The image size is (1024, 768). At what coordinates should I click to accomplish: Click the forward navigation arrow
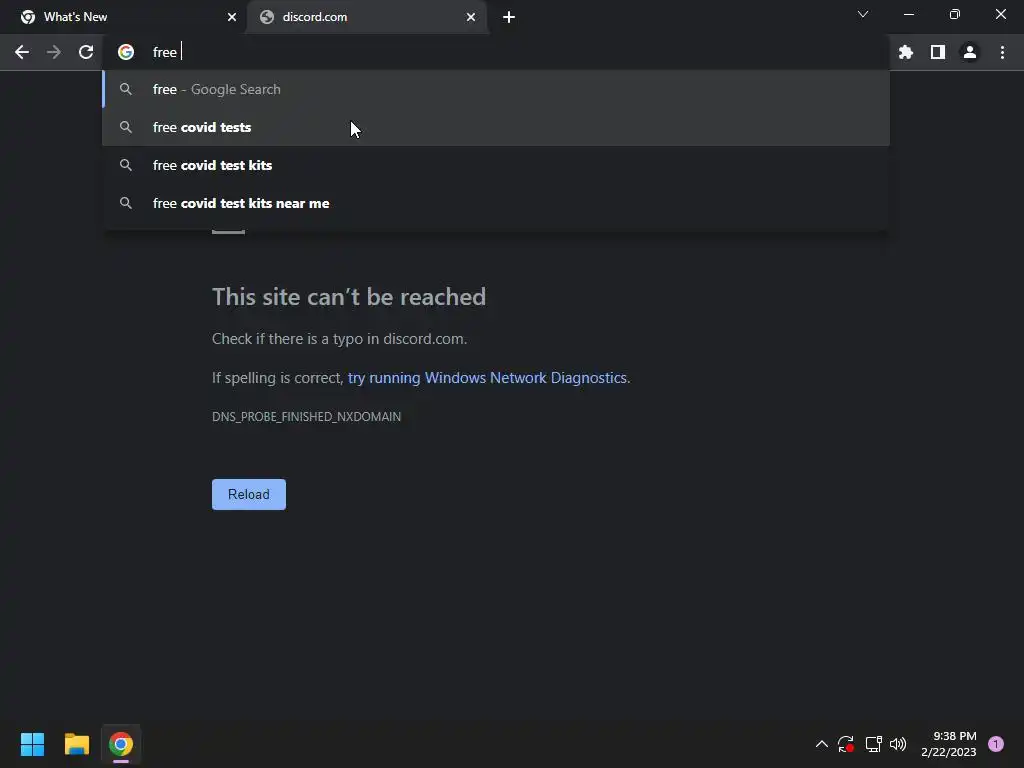click(54, 52)
